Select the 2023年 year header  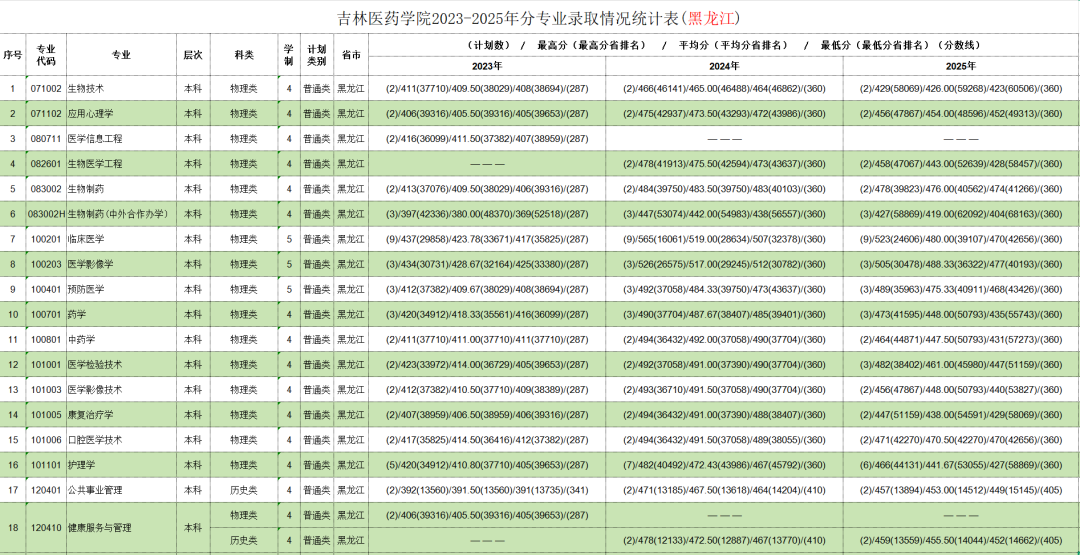tap(487, 66)
